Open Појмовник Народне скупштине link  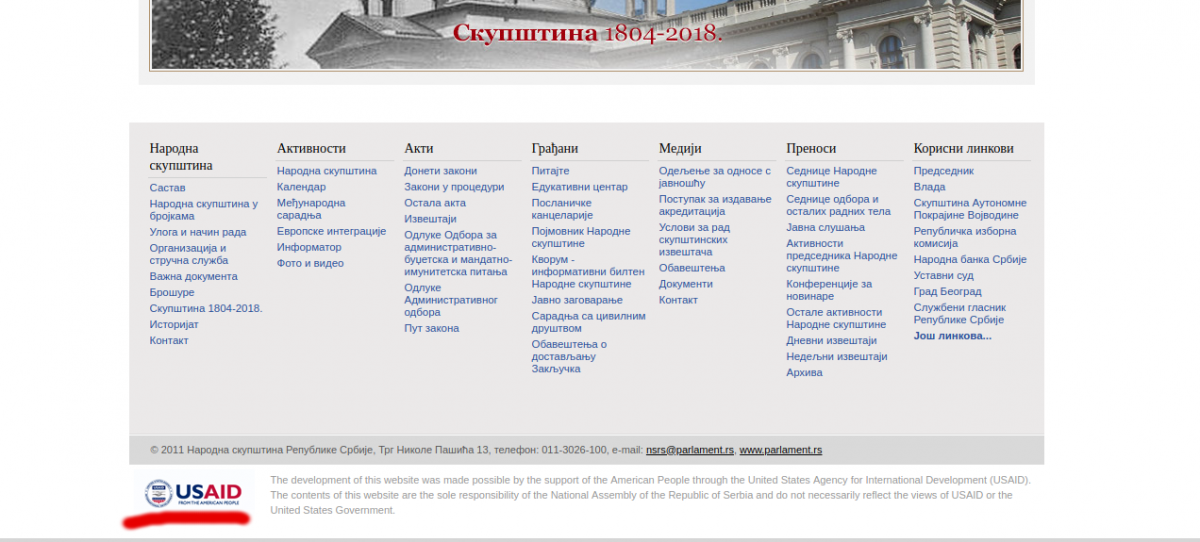[581, 237]
